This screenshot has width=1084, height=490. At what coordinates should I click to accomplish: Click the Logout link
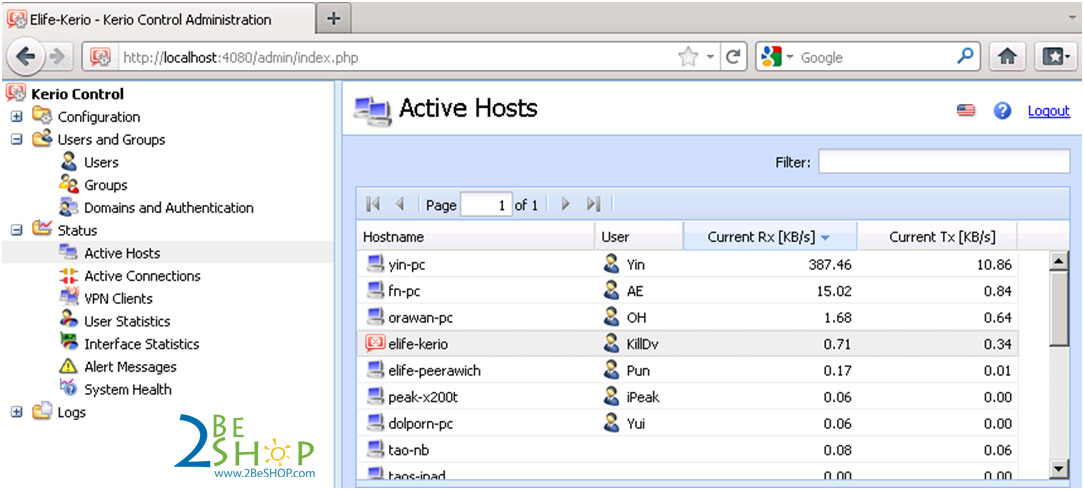tap(1049, 111)
